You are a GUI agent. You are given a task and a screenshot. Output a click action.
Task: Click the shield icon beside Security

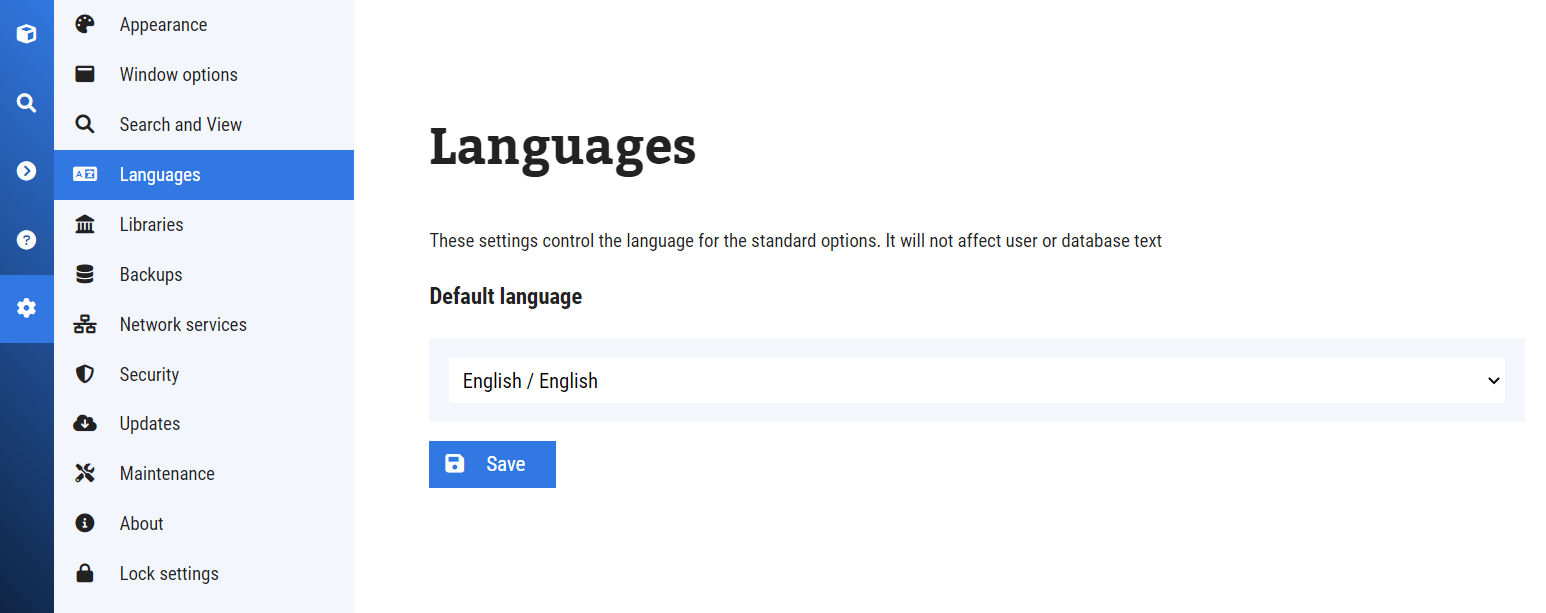pos(84,373)
